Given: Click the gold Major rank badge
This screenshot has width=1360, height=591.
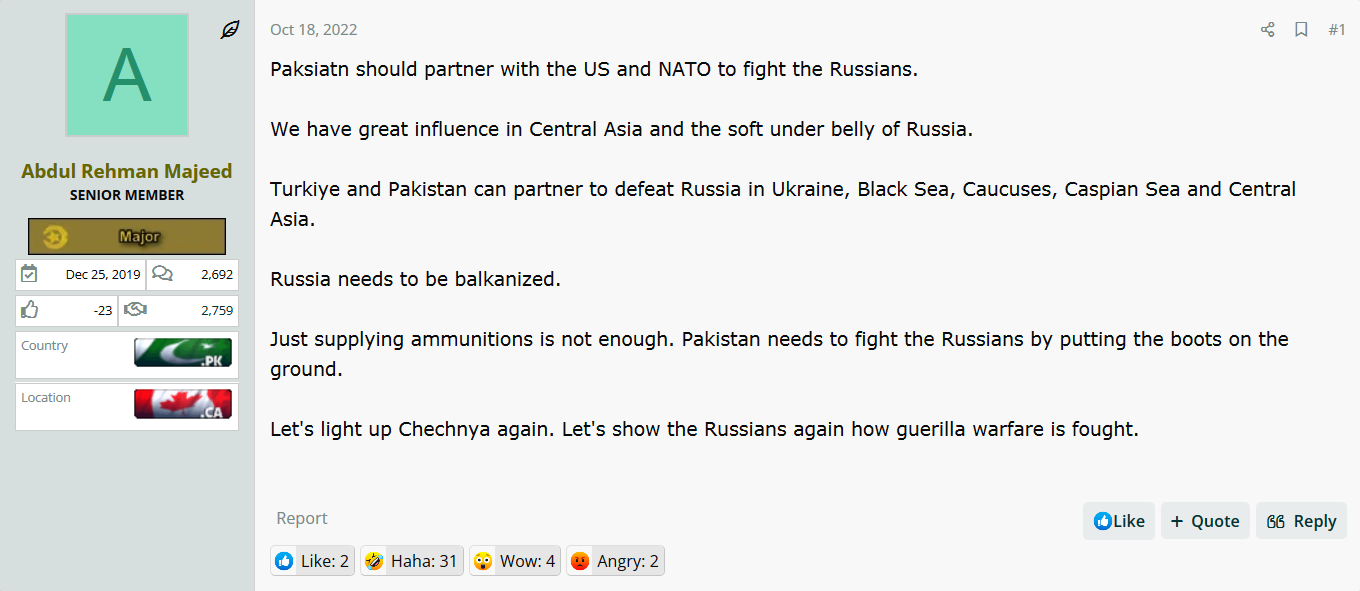Looking at the screenshot, I should coord(127,237).
